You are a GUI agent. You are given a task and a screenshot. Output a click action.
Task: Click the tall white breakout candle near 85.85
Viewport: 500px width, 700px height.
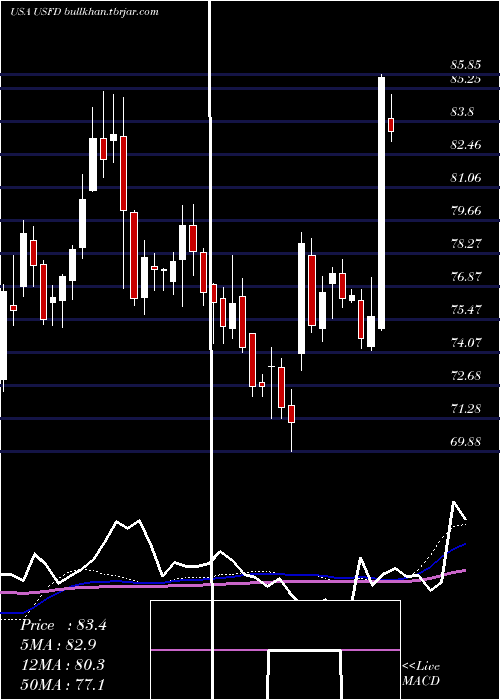(x=382, y=203)
